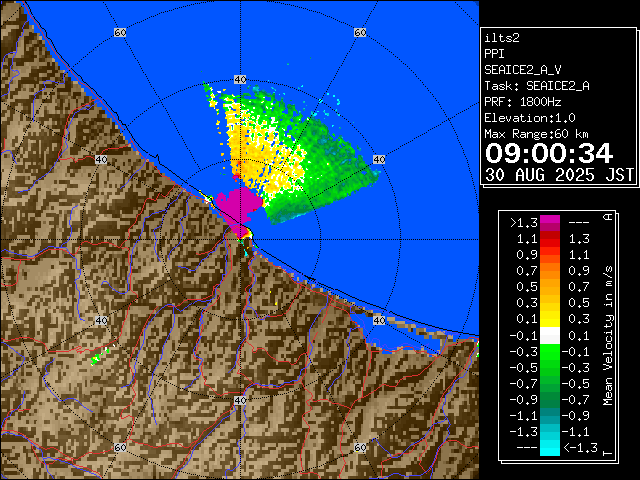Viewport: 640px width, 480px height.
Task: Select the dark red 1.1 to 1.3 swatch
Action: click(x=549, y=240)
